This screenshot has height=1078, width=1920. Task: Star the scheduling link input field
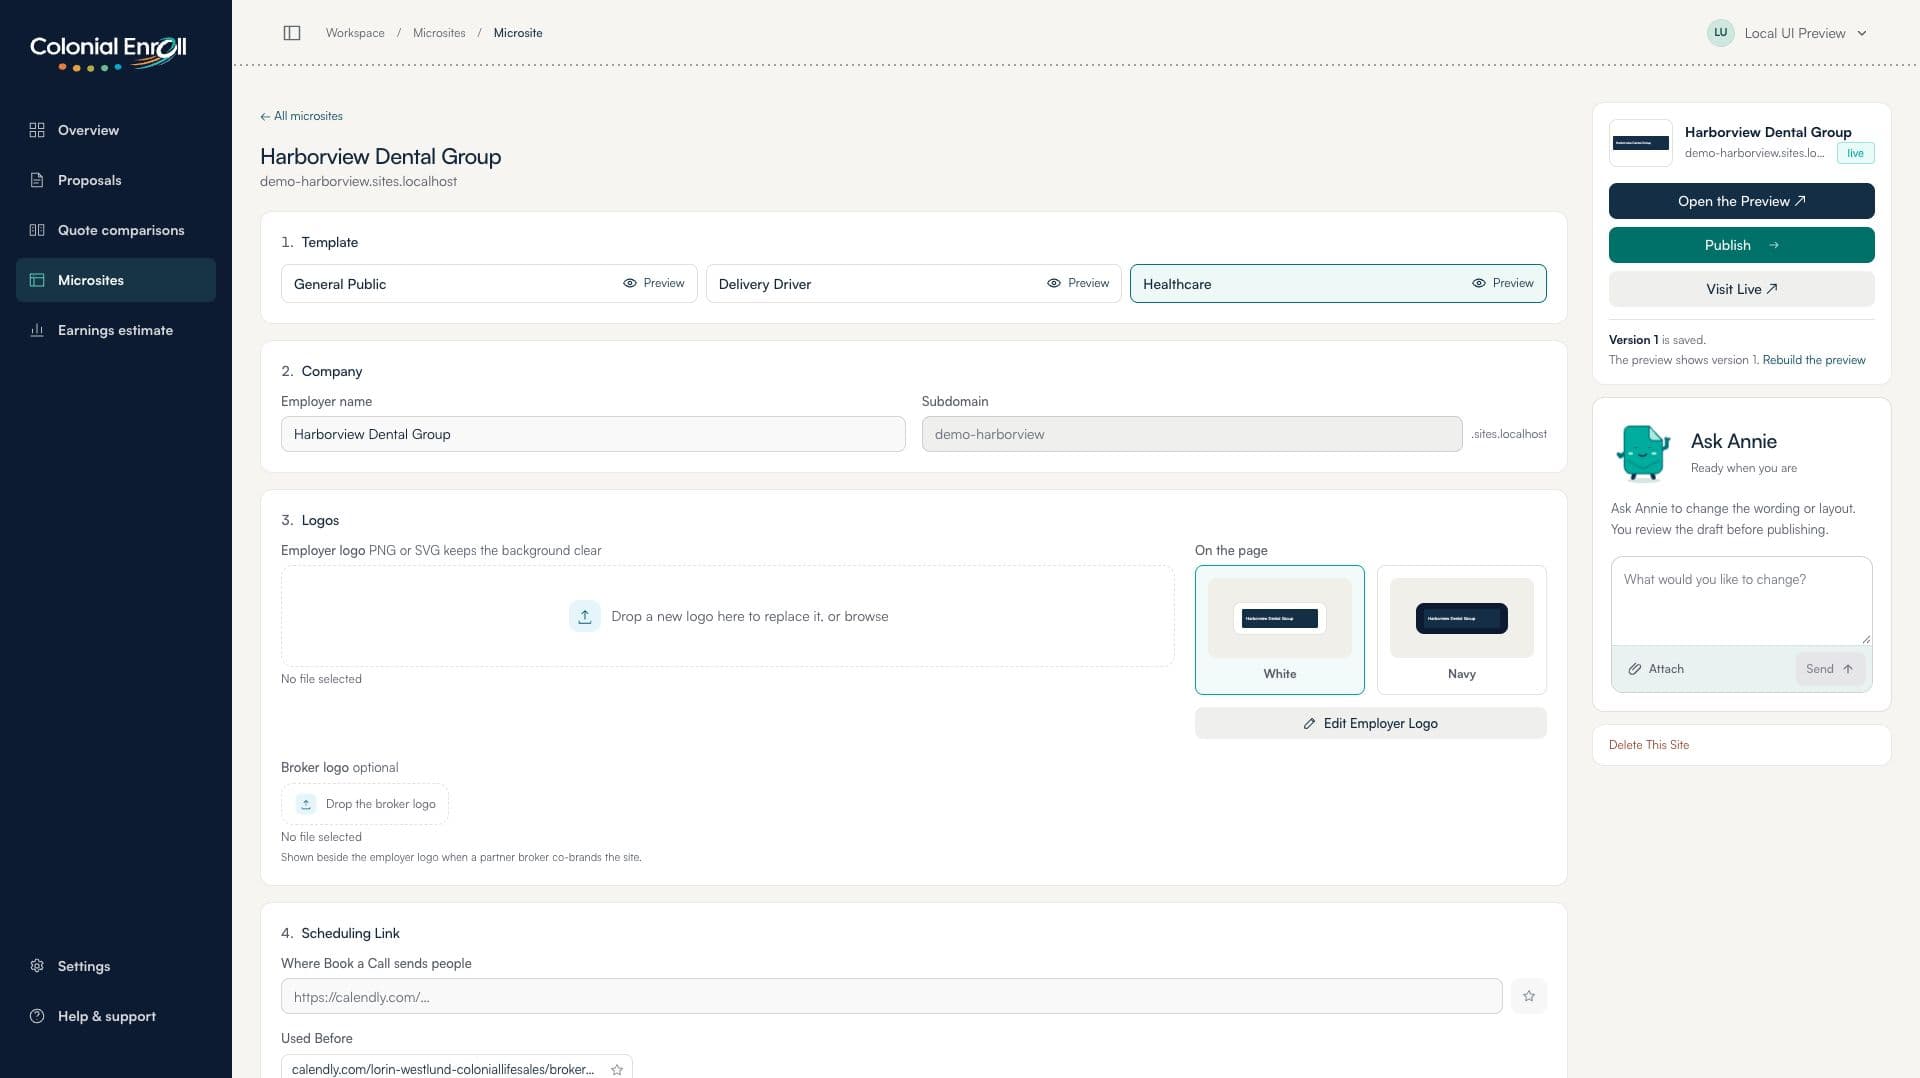tap(1528, 996)
